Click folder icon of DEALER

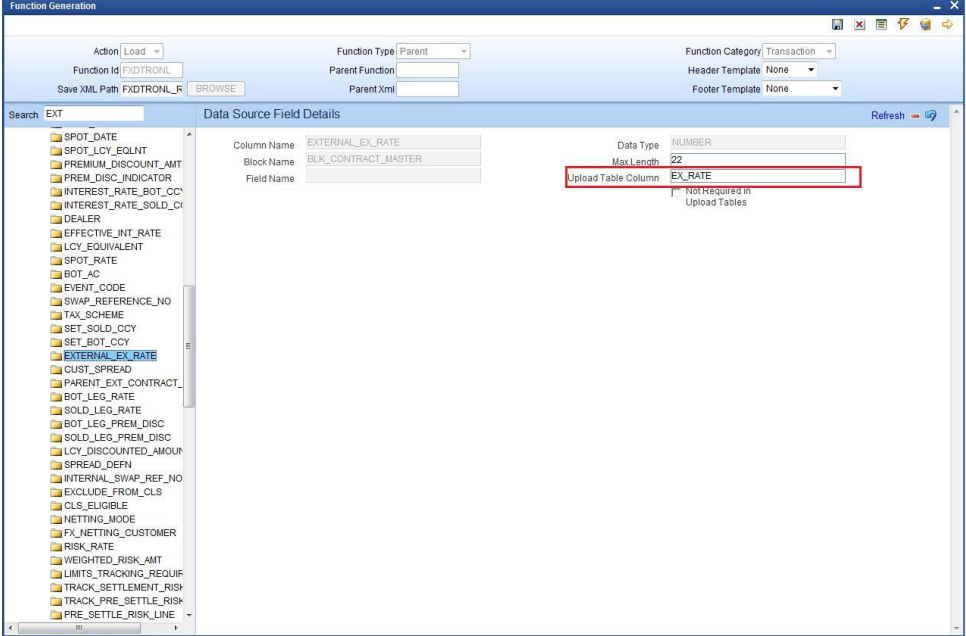[x=56, y=219]
